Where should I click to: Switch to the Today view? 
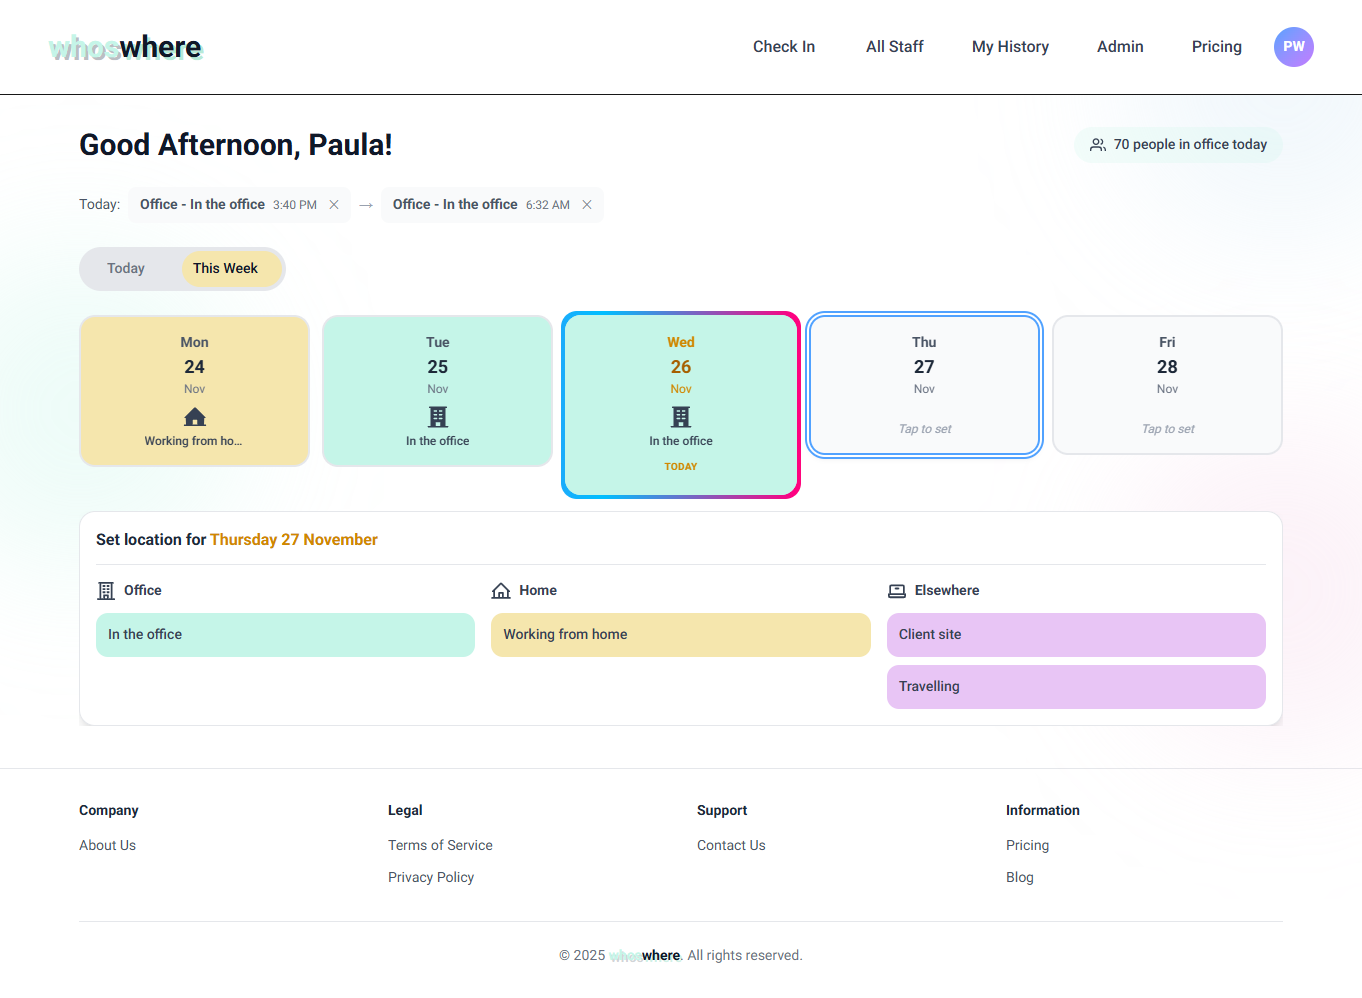click(x=126, y=268)
